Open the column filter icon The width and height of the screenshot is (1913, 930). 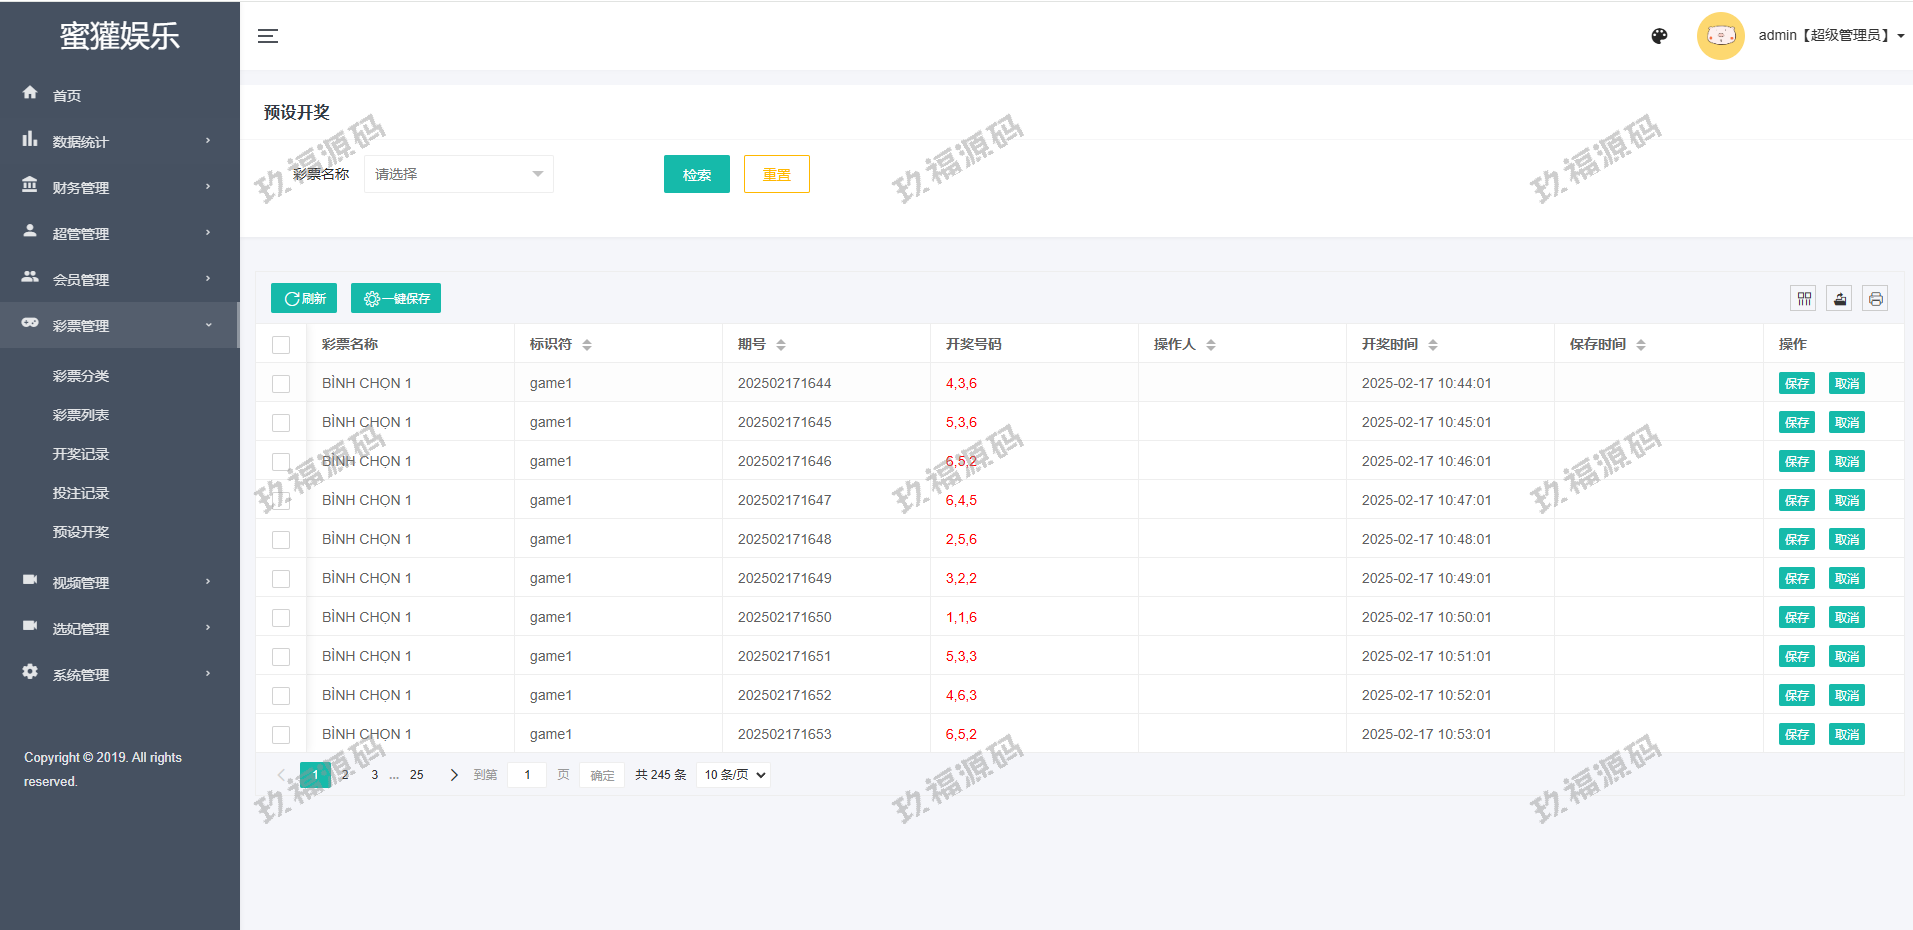(1804, 298)
